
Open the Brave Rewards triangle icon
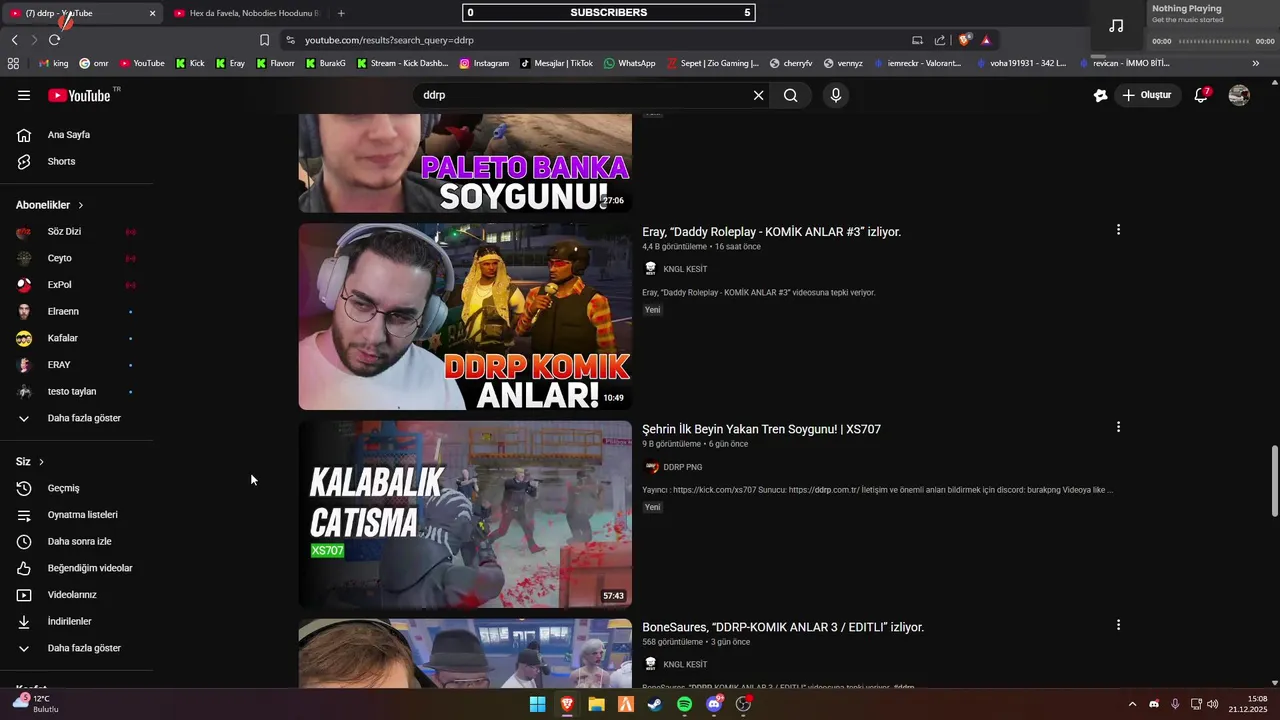(x=986, y=40)
